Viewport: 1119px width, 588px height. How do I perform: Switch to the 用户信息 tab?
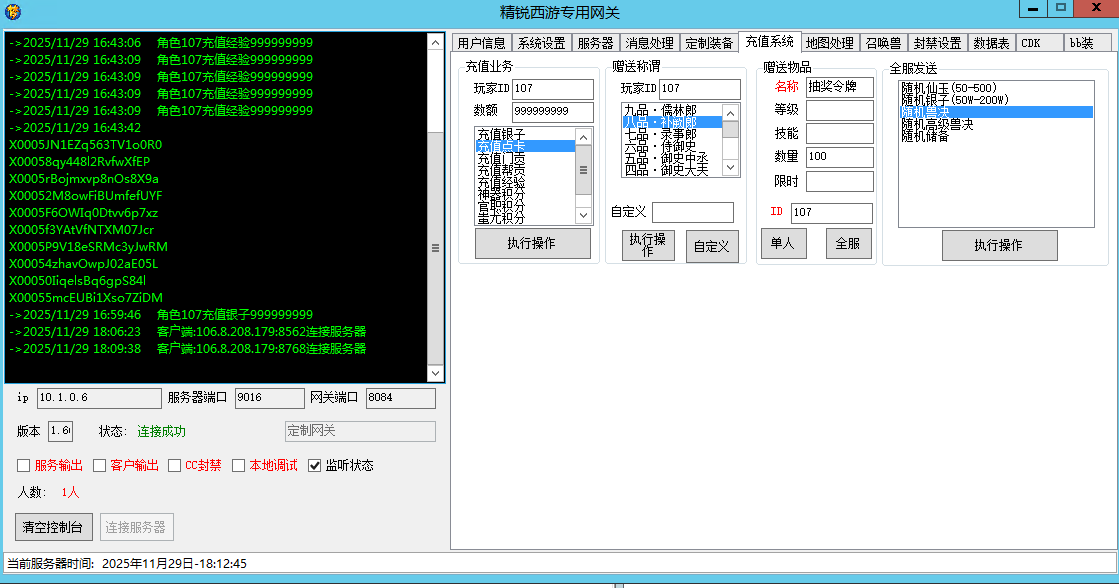[x=481, y=43]
